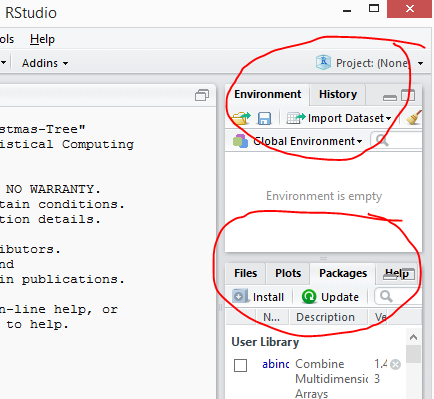Open the Global Environment dropdown

point(297,141)
